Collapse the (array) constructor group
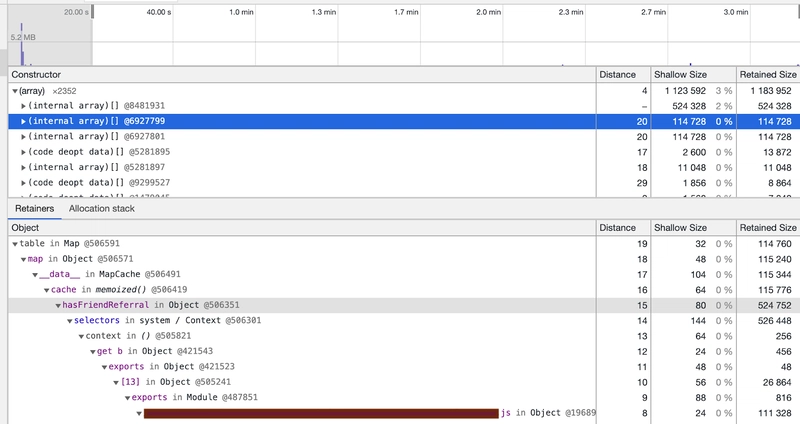The width and height of the screenshot is (800, 424). 15,90
